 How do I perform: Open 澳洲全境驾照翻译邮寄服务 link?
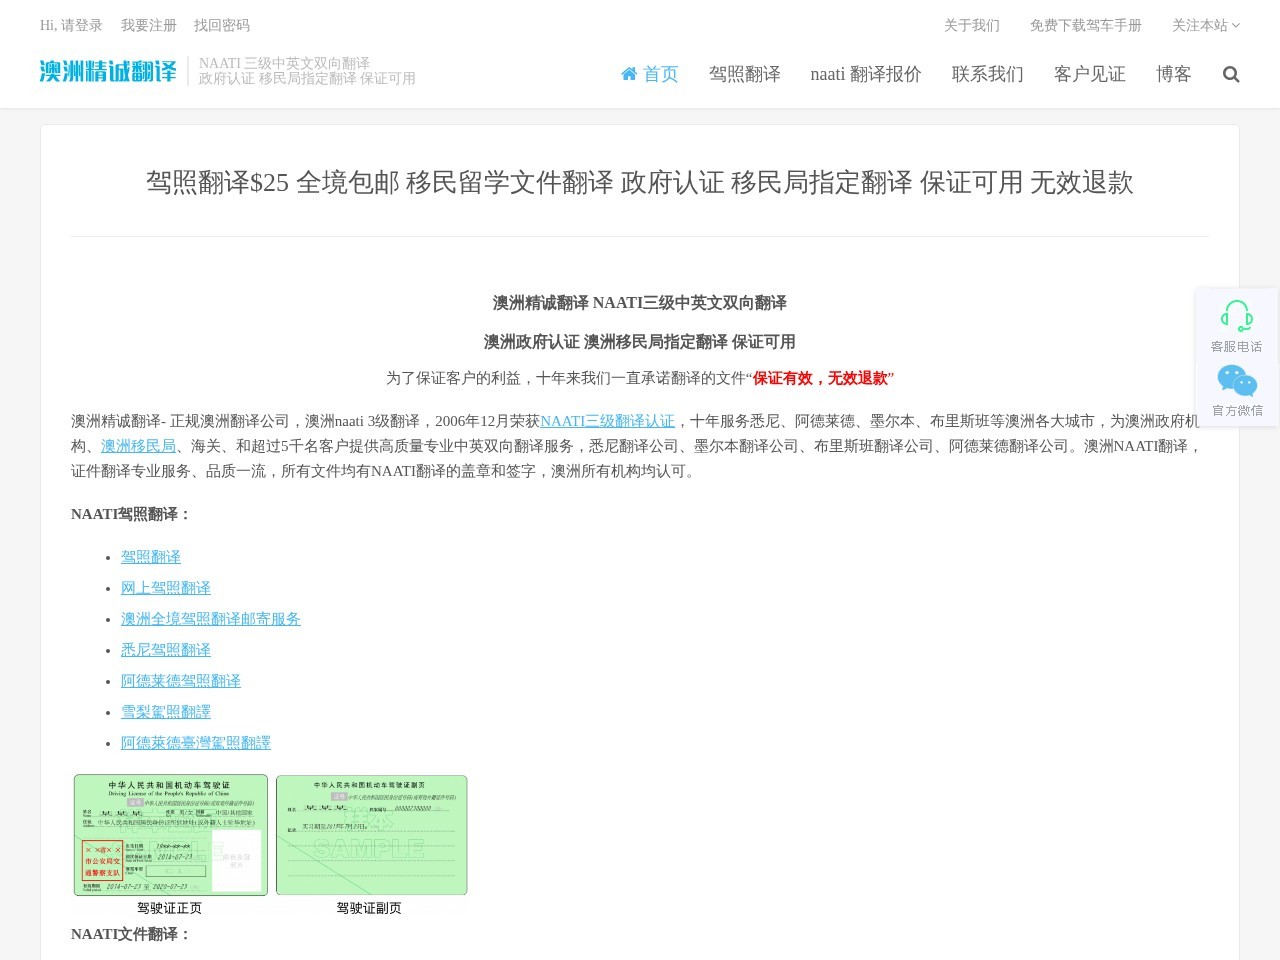coord(211,619)
